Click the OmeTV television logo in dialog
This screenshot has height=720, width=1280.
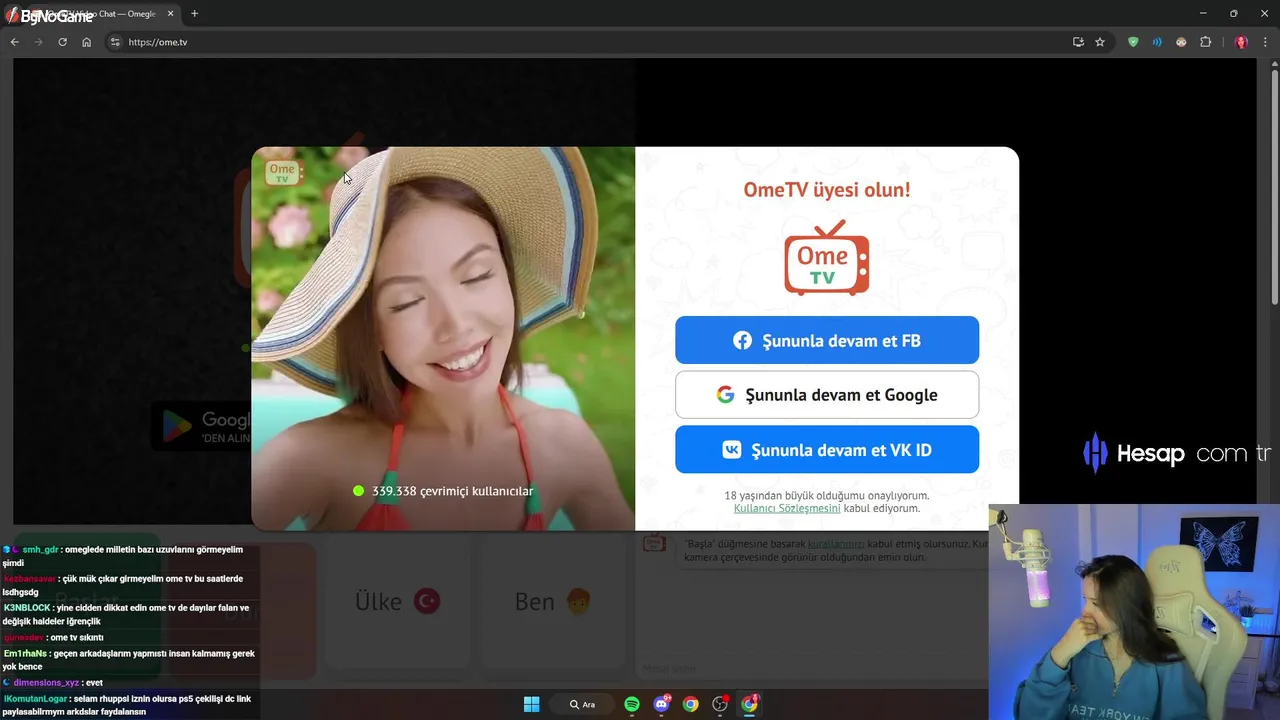(827, 258)
